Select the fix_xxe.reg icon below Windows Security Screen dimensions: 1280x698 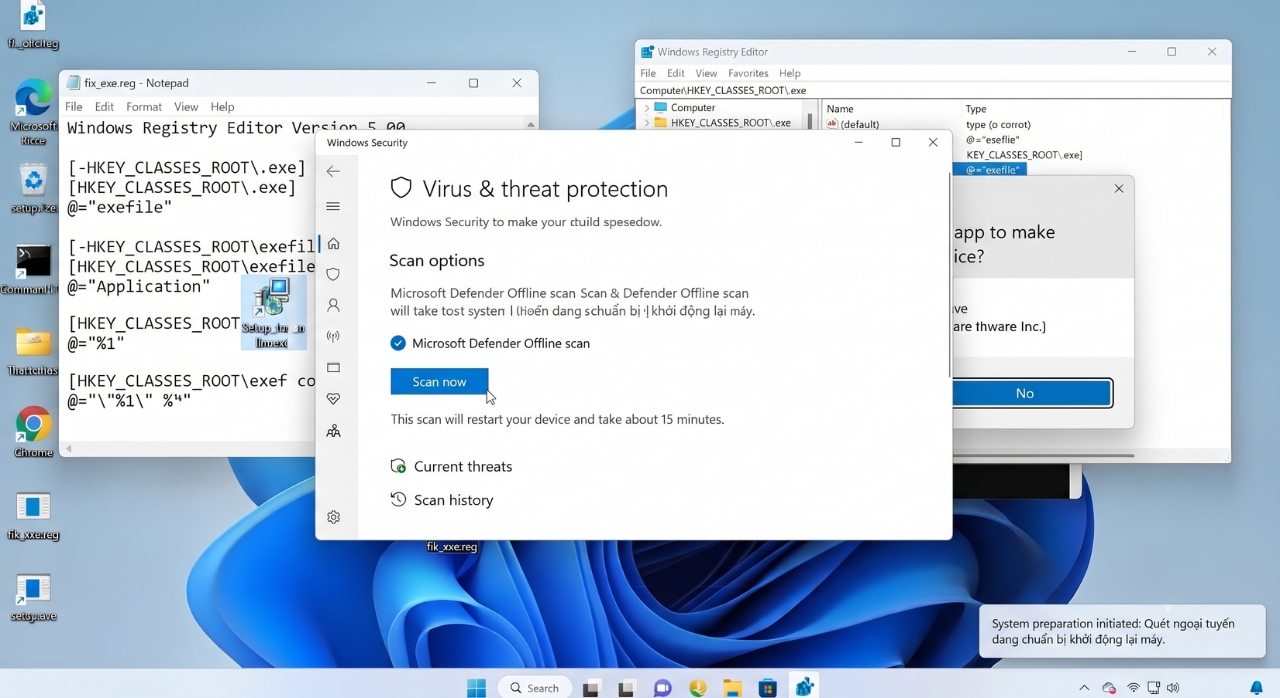pos(452,547)
